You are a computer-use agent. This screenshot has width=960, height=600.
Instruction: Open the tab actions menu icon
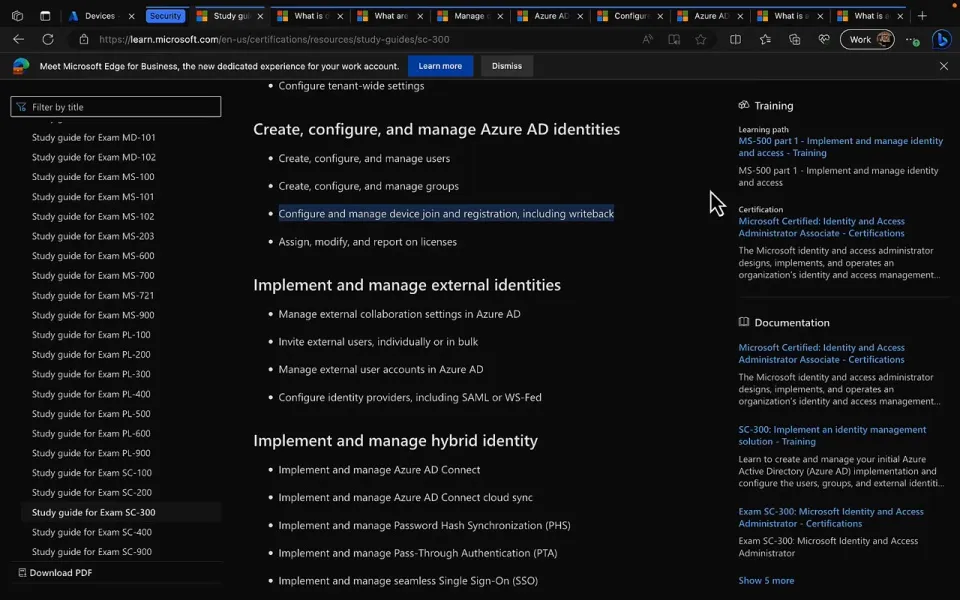point(45,16)
